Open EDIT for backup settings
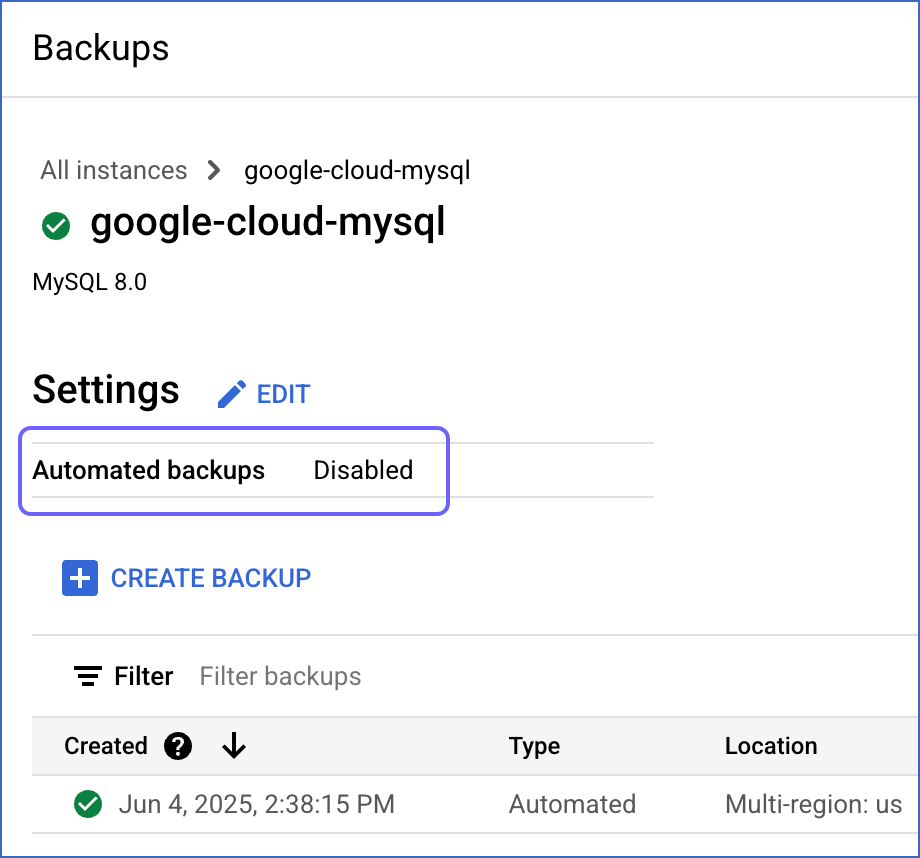The height and width of the screenshot is (858, 920). point(283,394)
